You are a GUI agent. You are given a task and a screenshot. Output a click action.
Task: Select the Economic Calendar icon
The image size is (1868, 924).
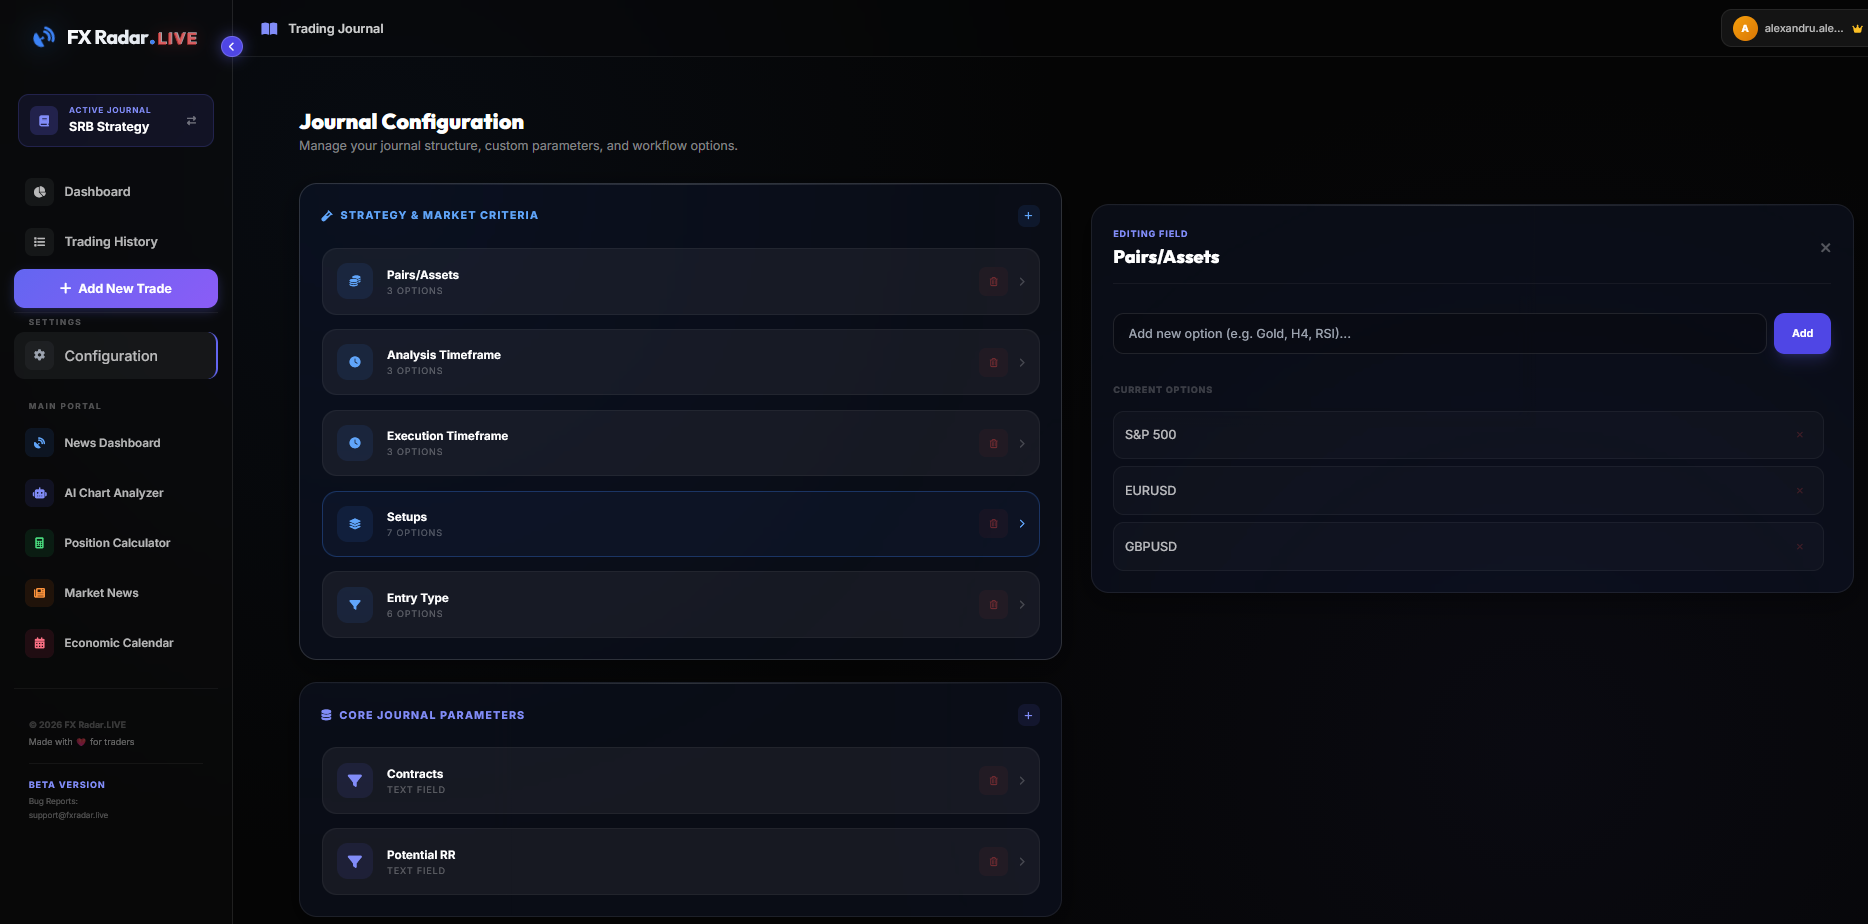coord(39,643)
